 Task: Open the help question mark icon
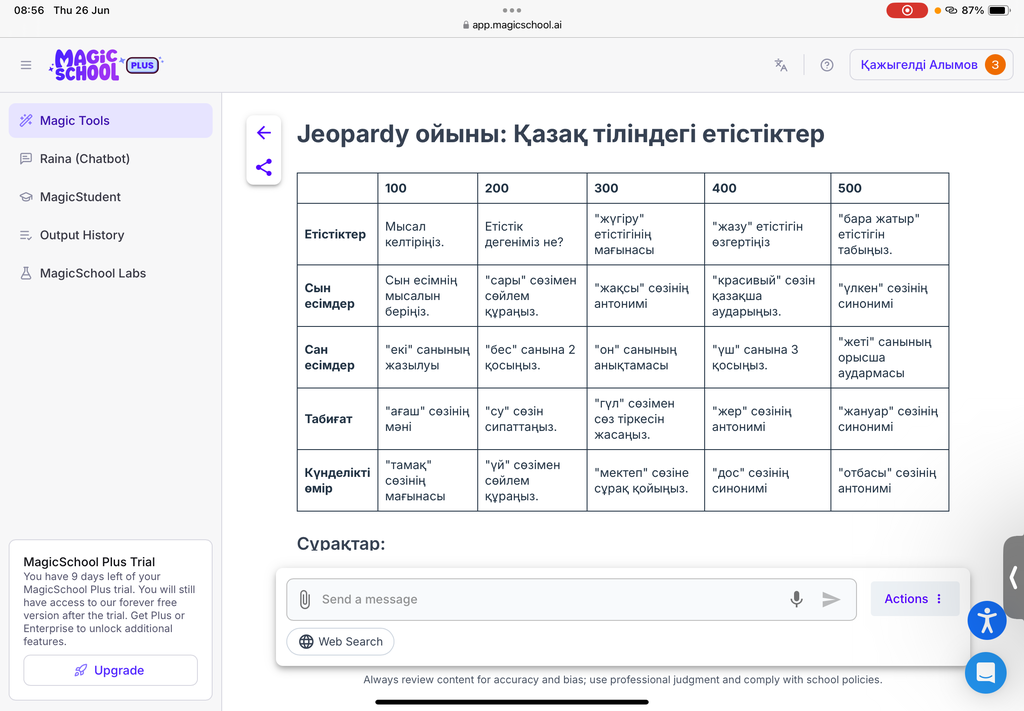(x=827, y=65)
